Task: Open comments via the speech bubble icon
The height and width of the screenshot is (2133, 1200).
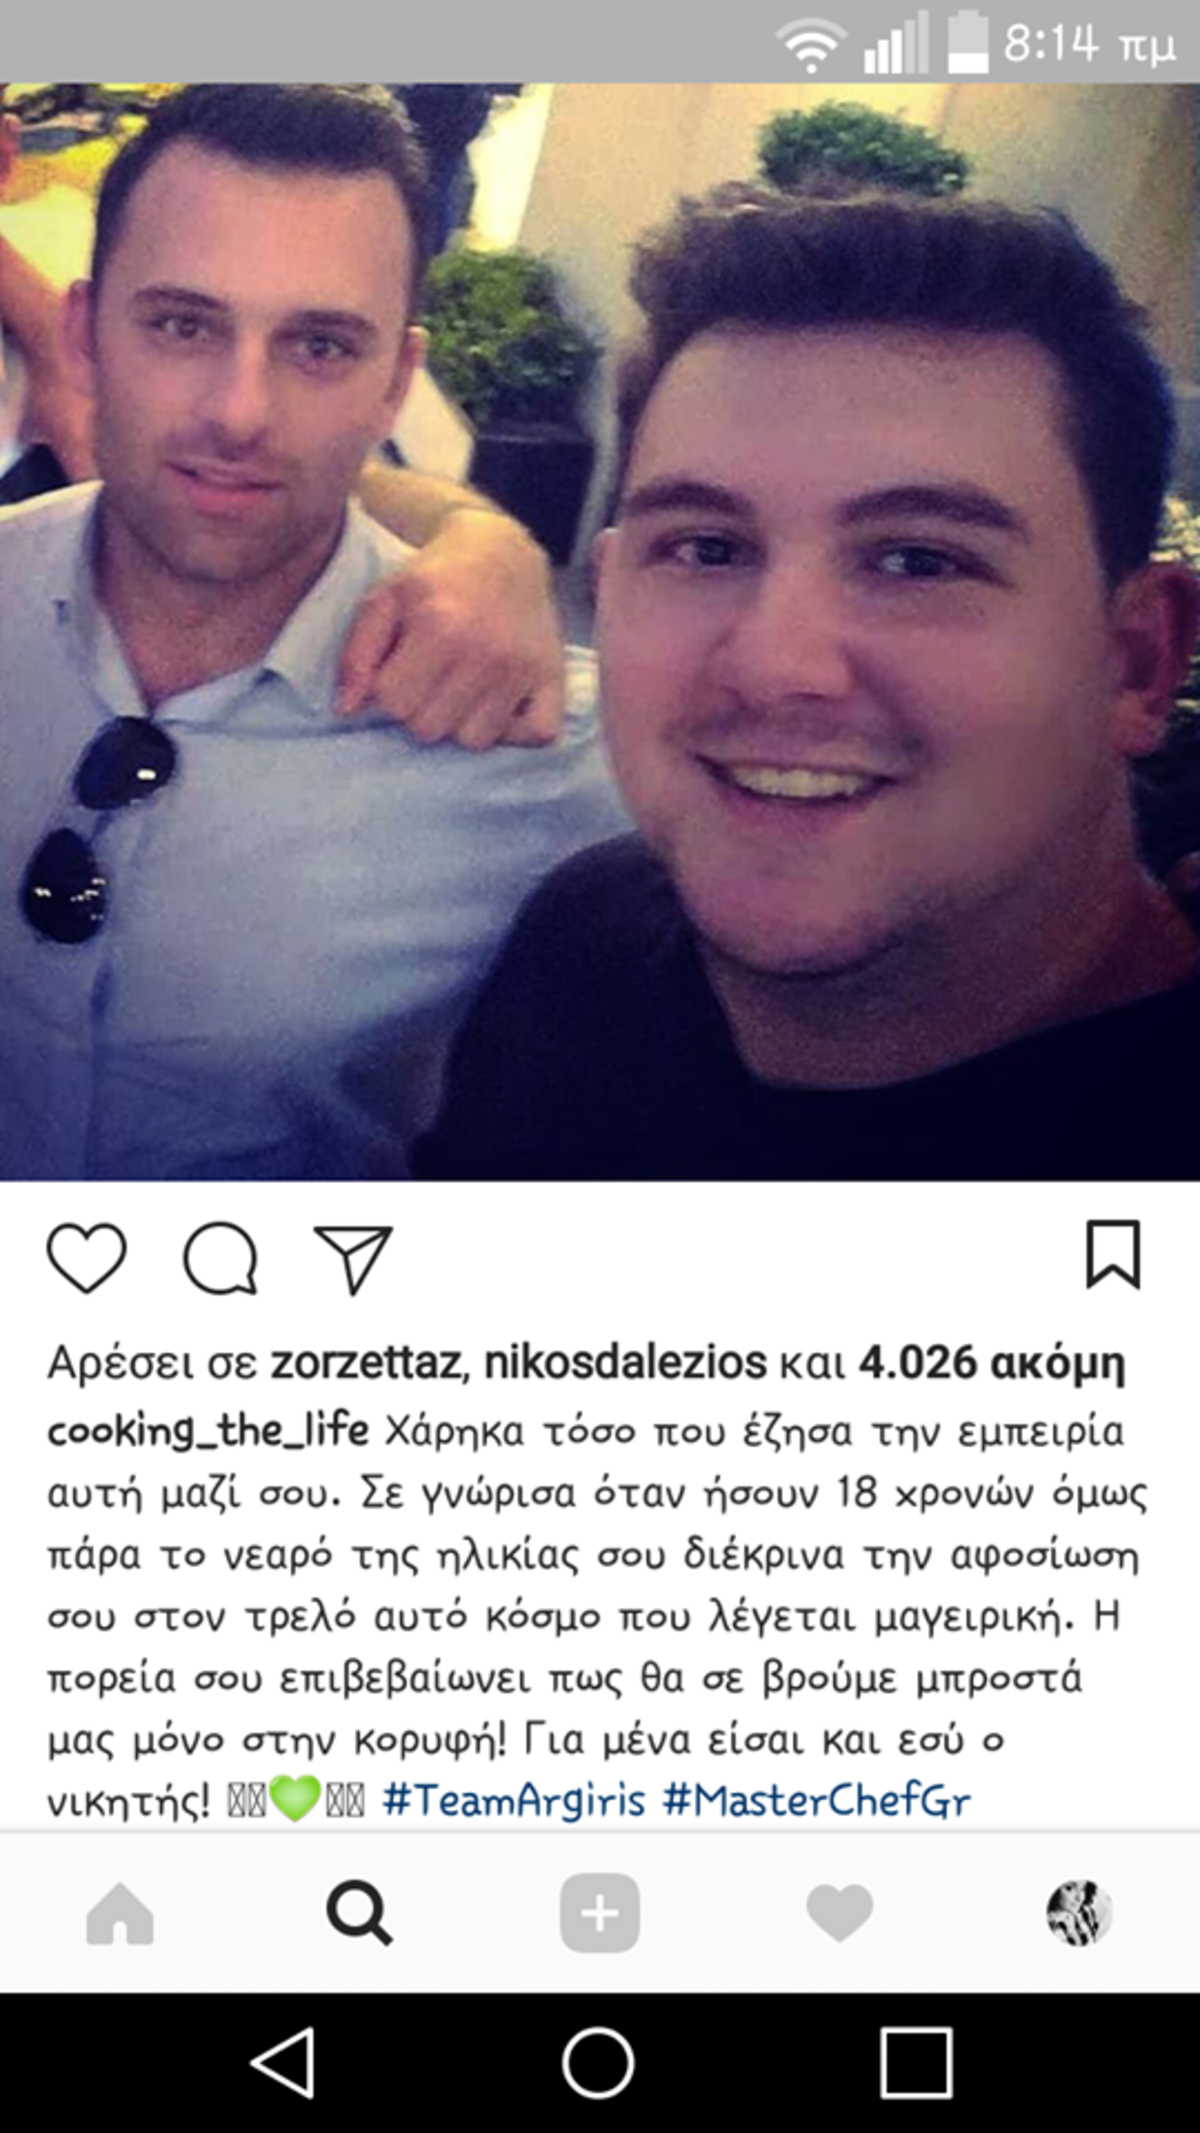Action: pos(220,1258)
